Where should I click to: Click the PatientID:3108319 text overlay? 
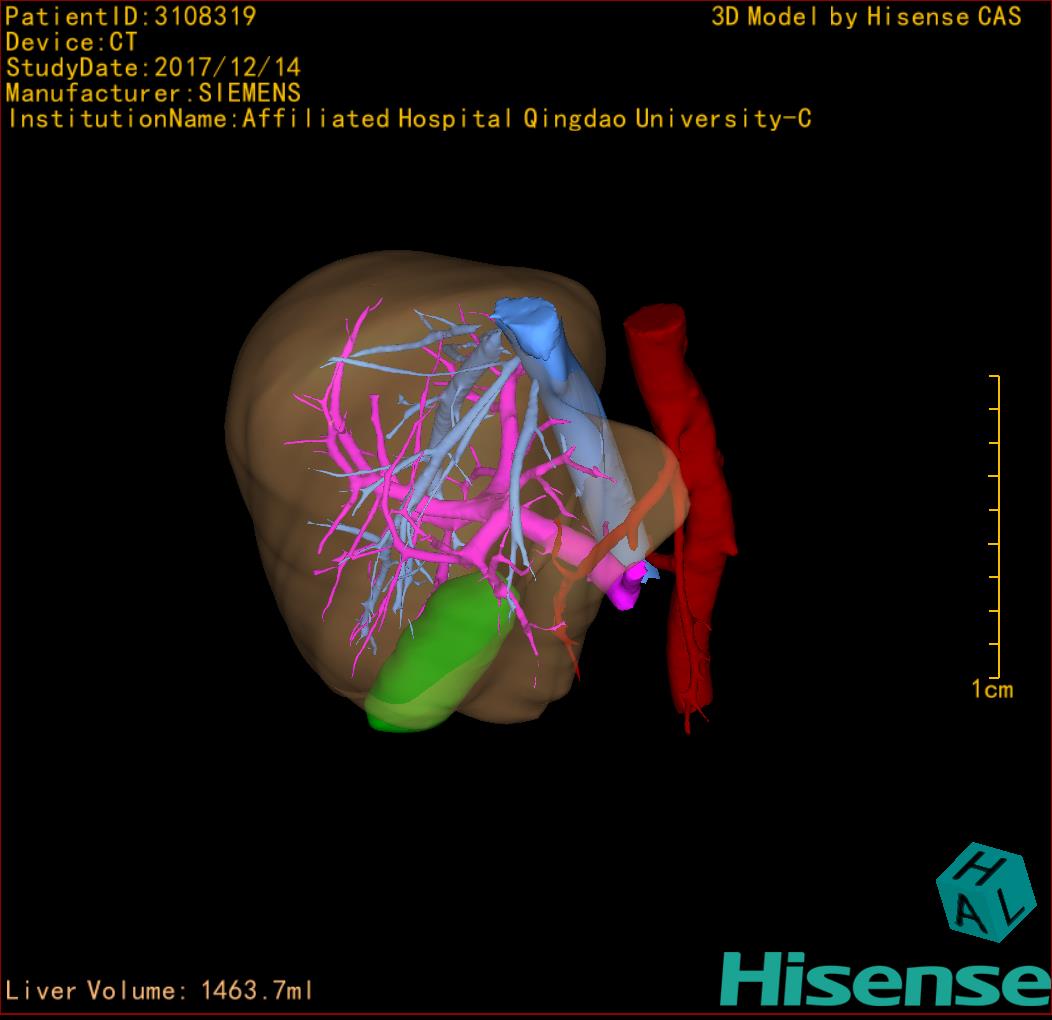pos(131,16)
